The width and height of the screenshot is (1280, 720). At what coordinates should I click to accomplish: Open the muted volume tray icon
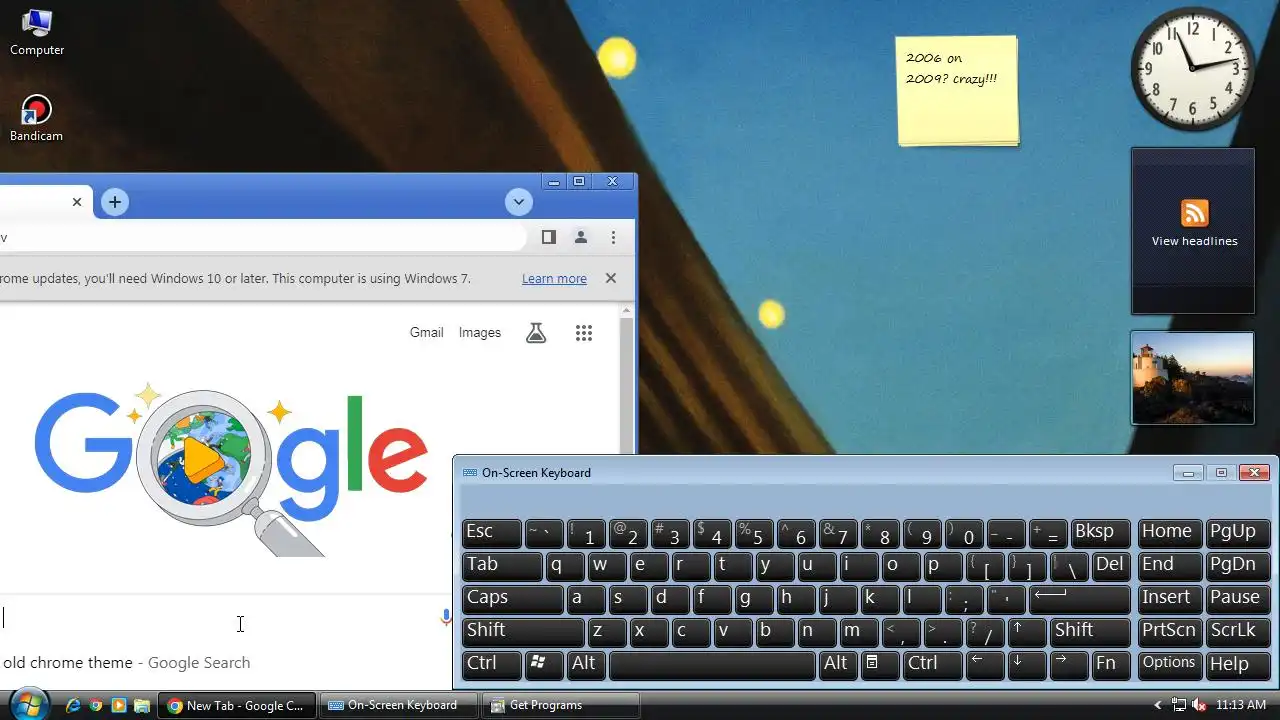pos(1199,705)
